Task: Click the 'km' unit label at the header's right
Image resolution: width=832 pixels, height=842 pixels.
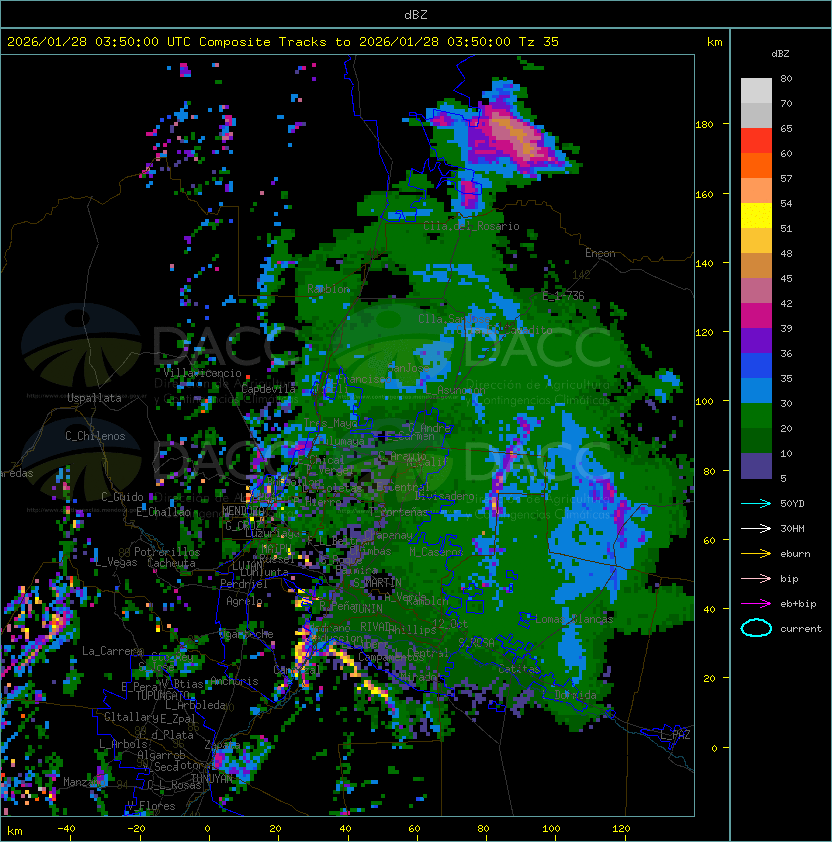Action: 714,42
